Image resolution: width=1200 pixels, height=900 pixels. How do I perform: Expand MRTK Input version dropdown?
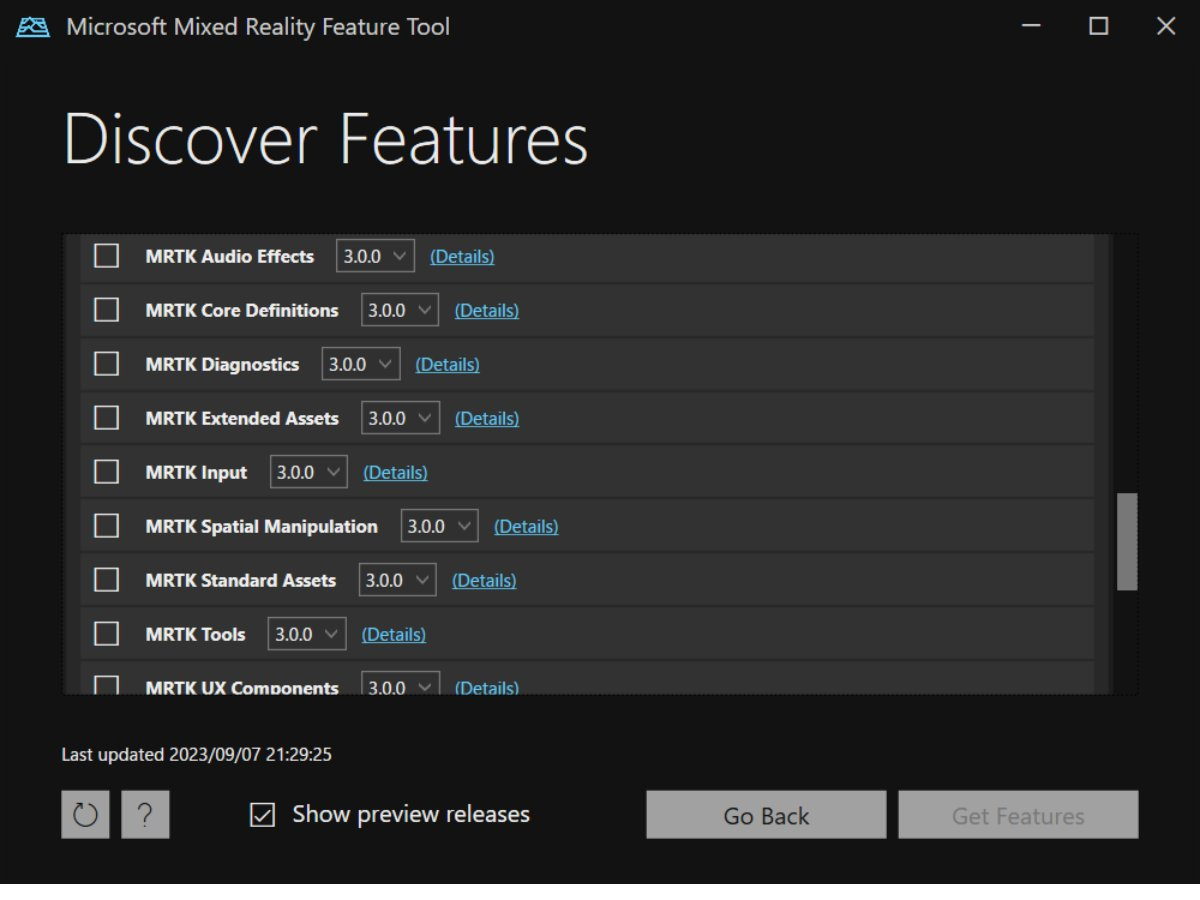(309, 472)
